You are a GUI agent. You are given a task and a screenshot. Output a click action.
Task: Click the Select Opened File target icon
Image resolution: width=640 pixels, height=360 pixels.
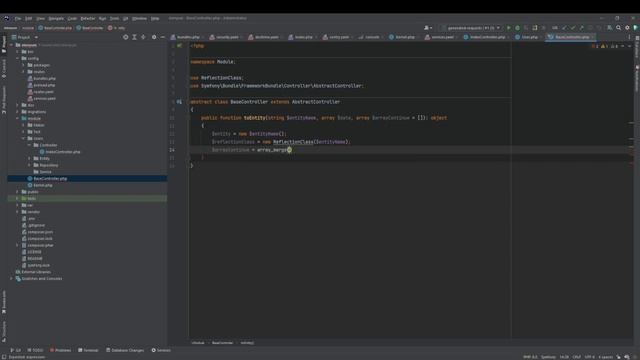[126, 37]
